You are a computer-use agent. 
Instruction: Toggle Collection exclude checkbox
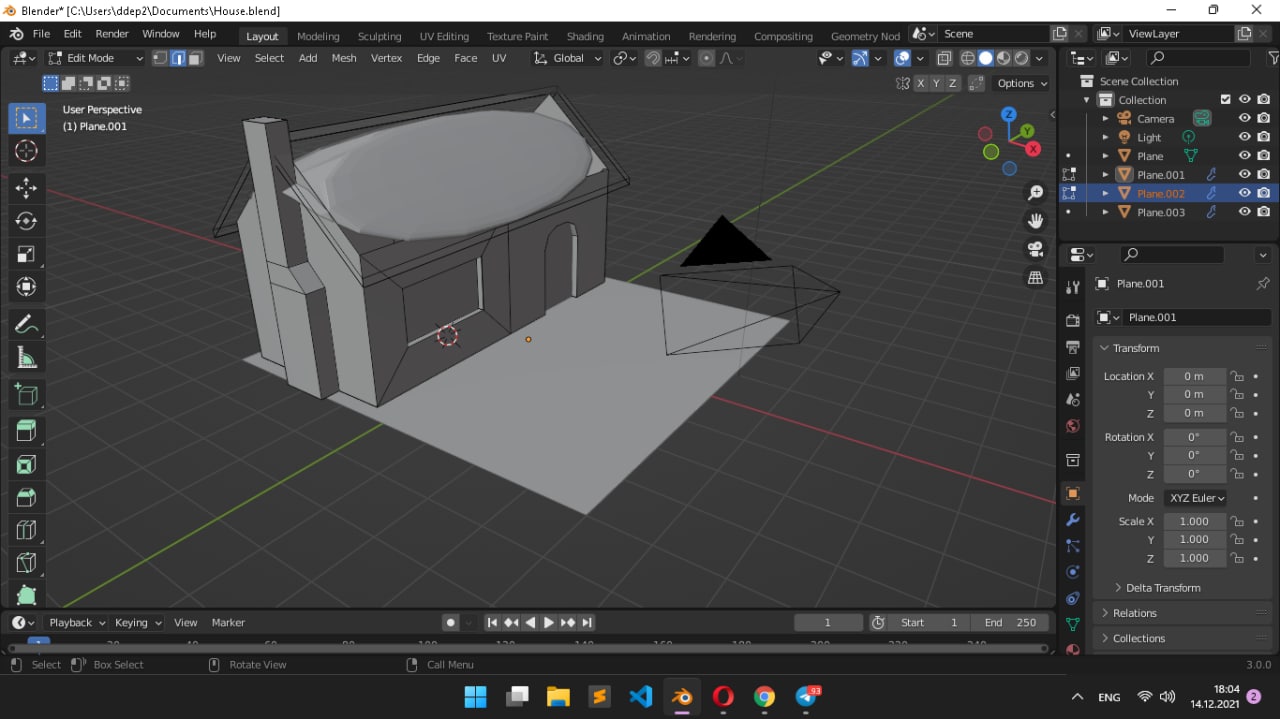click(1226, 100)
